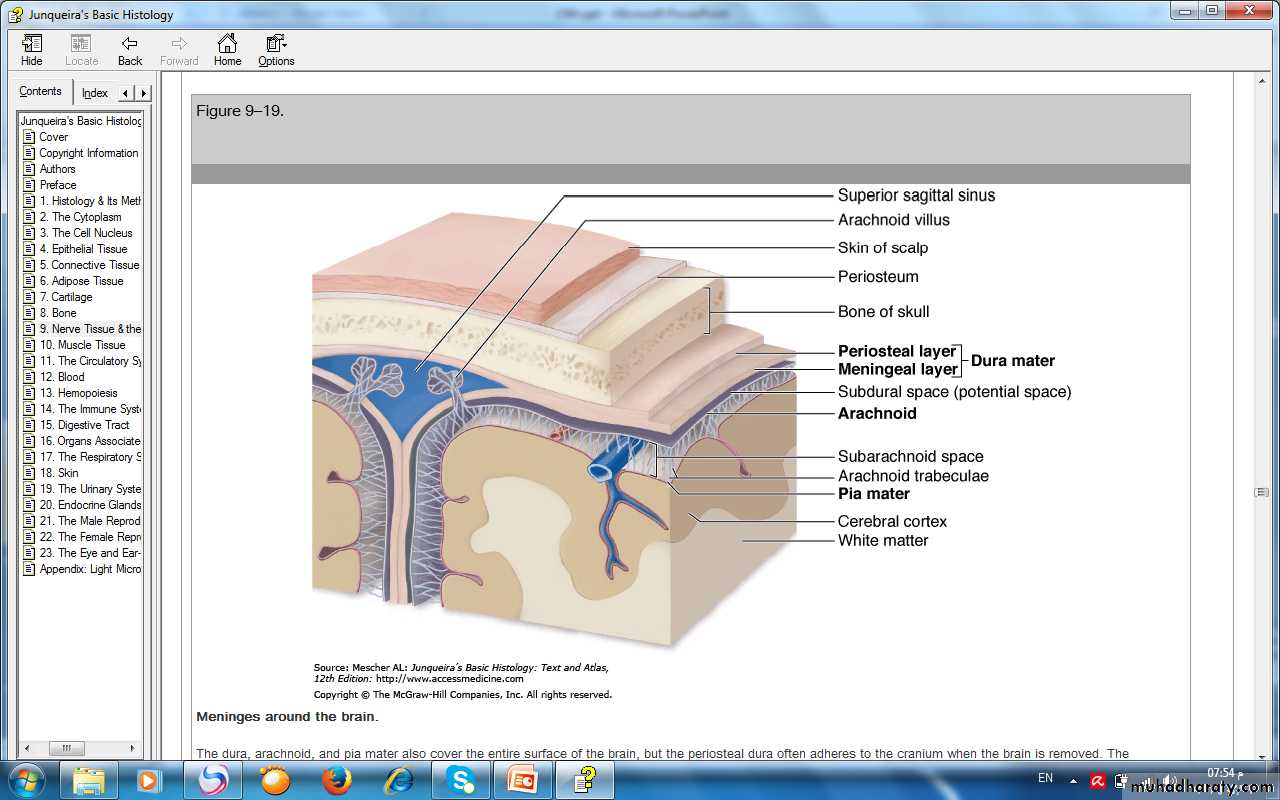Viewport: 1280px width, 800px height.
Task: Go to Home page icon
Action: coord(227,50)
